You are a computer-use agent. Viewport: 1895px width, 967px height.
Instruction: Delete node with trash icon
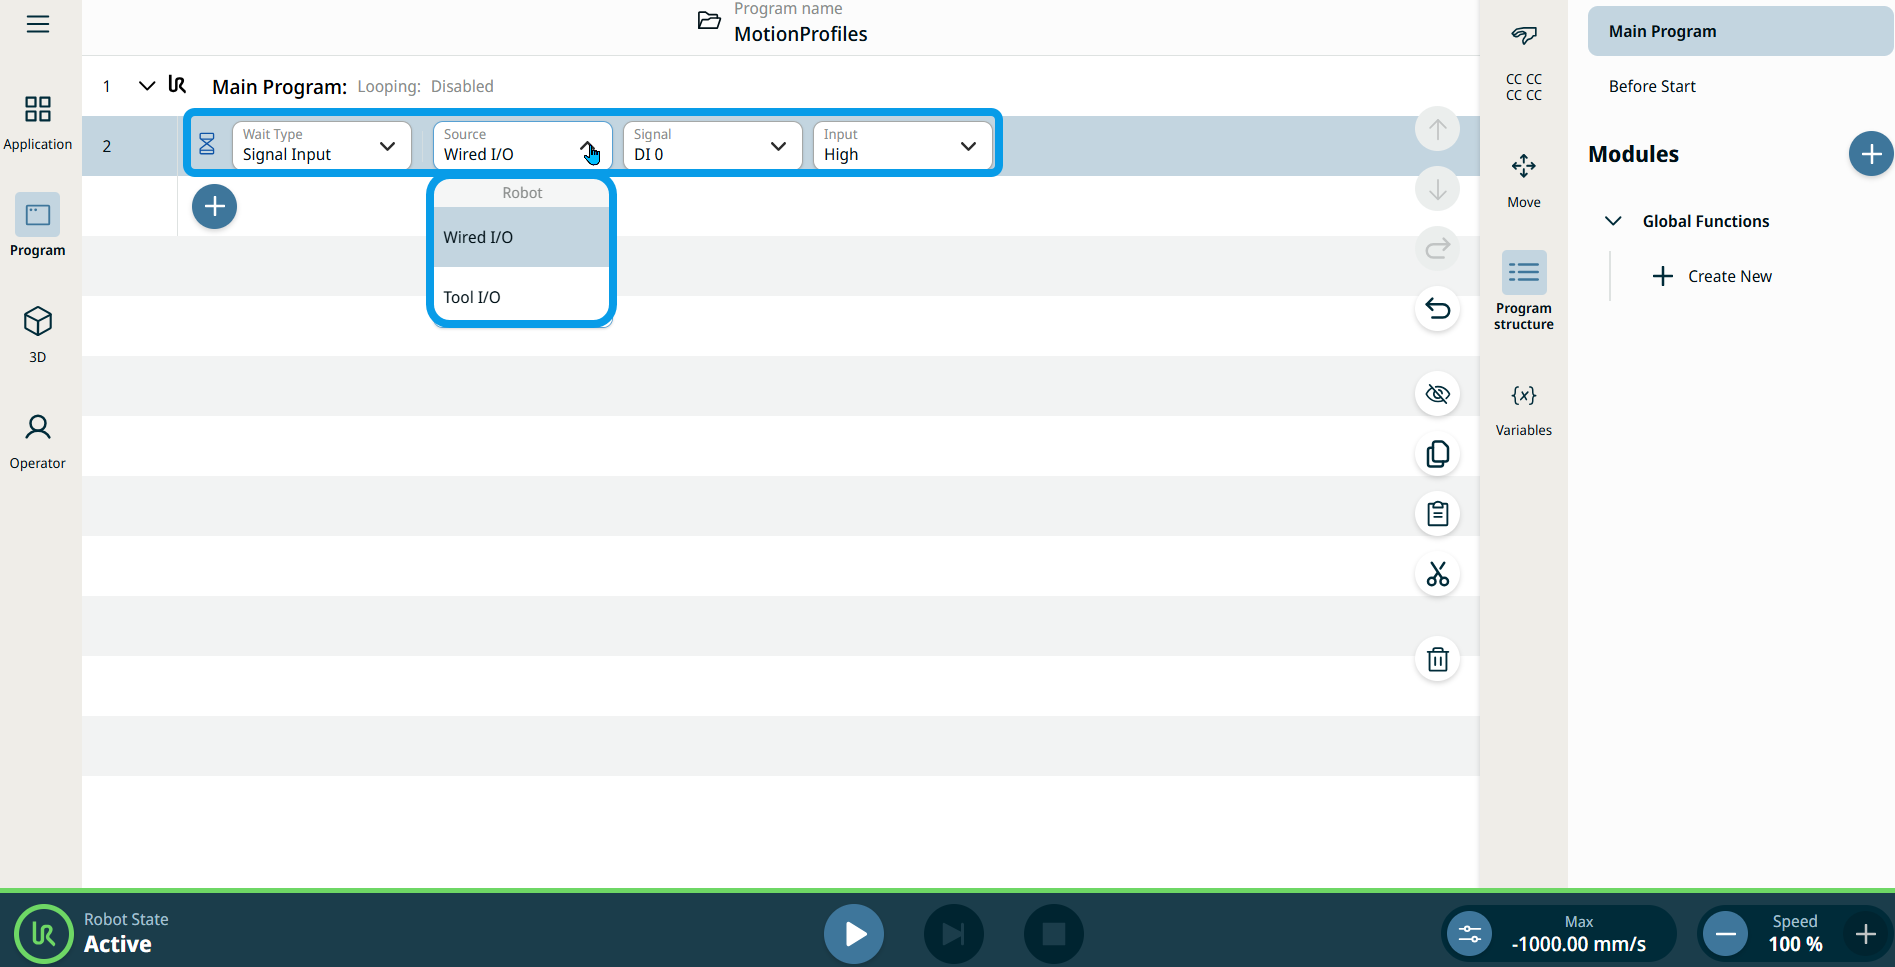(1437, 659)
